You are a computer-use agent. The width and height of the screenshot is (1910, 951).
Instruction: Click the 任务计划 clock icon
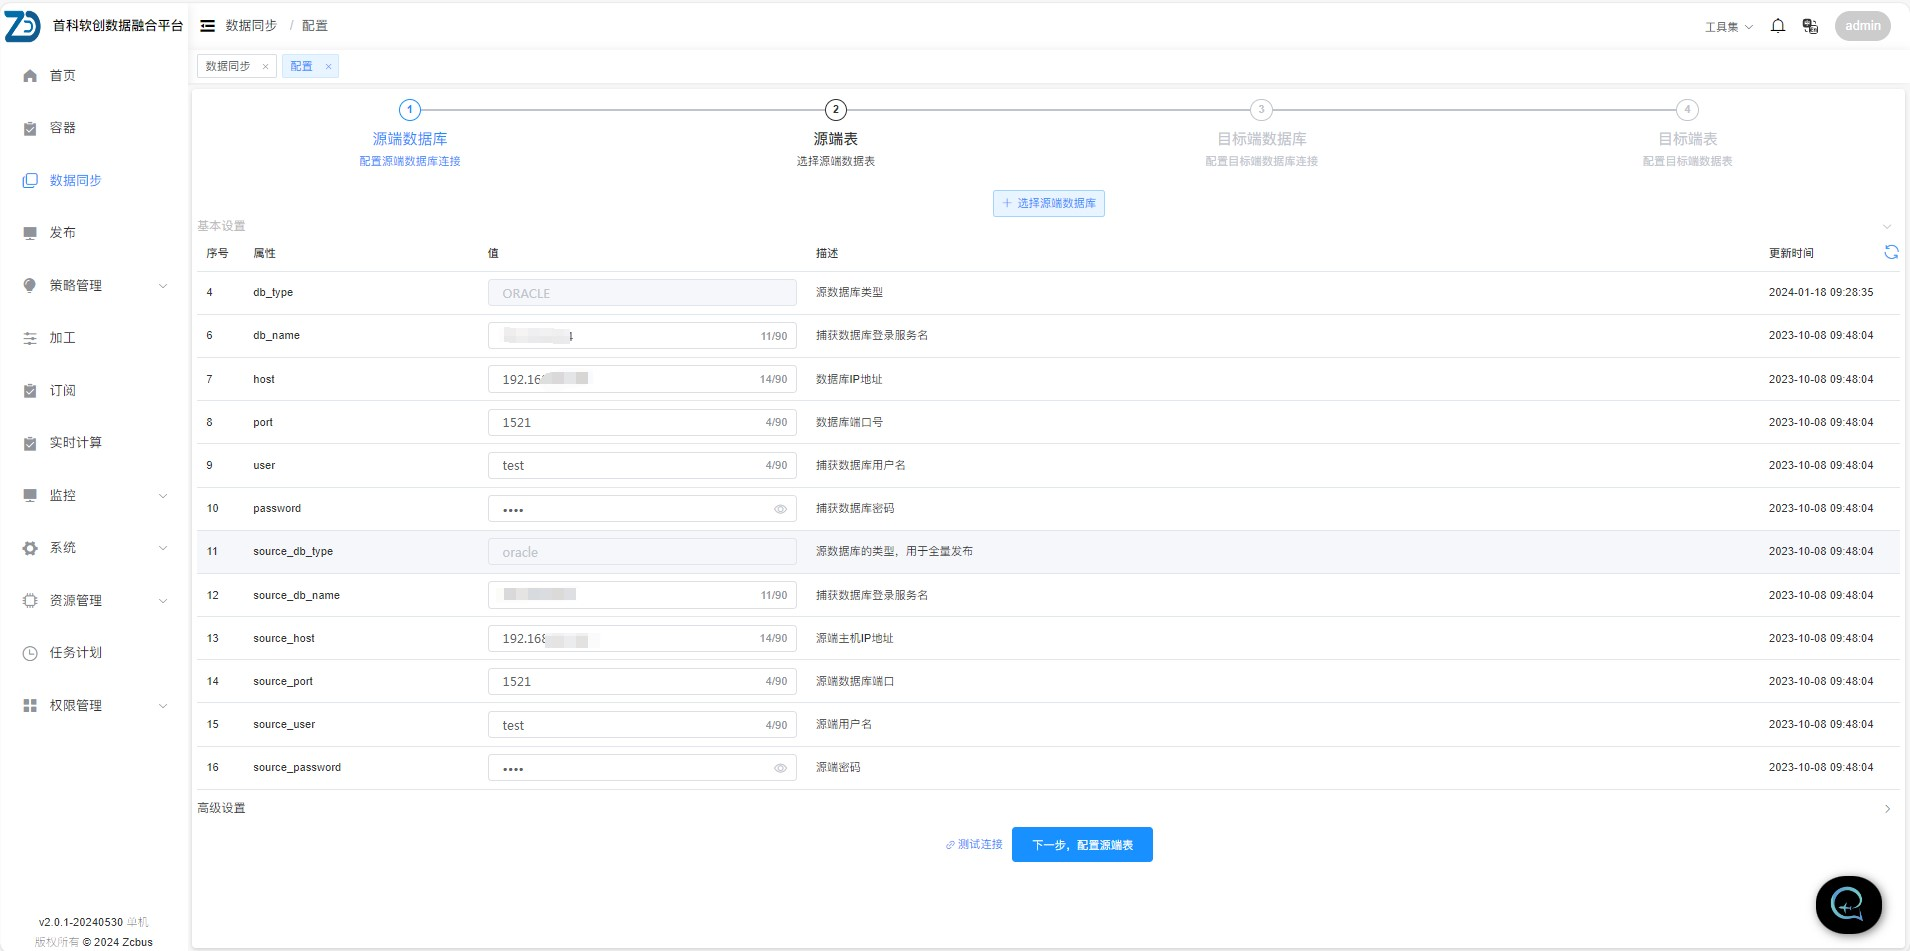point(30,653)
